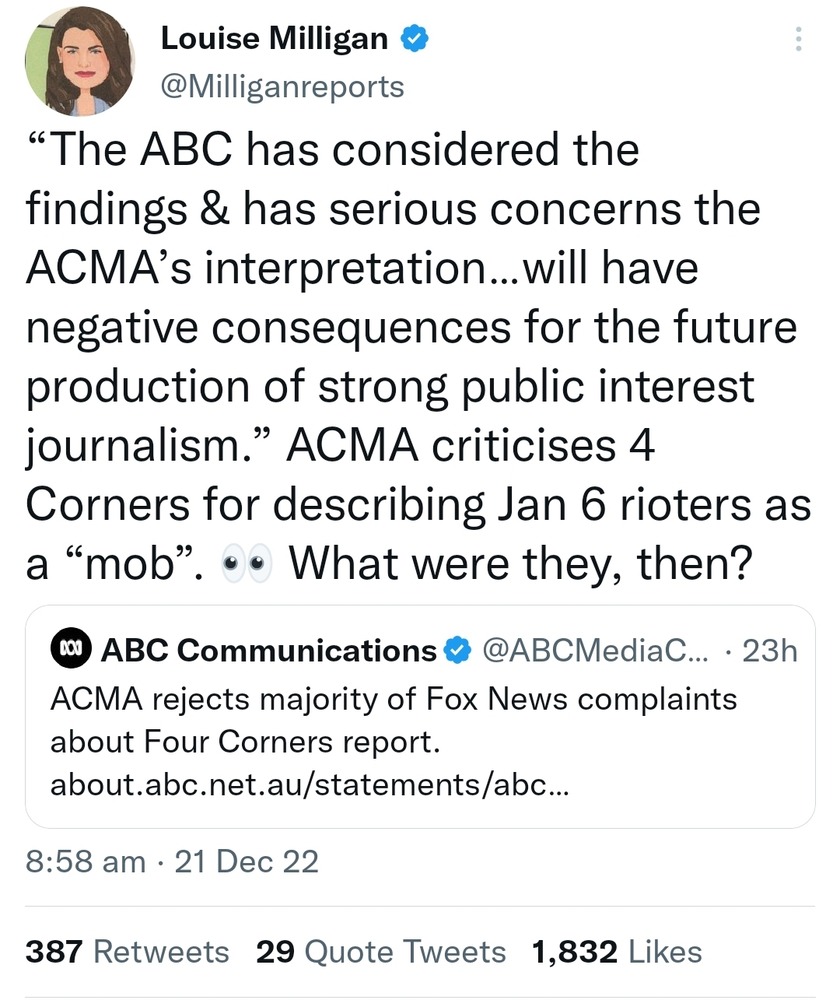The height and width of the screenshot is (1000, 840).
Task: Open the @ABCMediaC... handle
Action: (x=593, y=651)
